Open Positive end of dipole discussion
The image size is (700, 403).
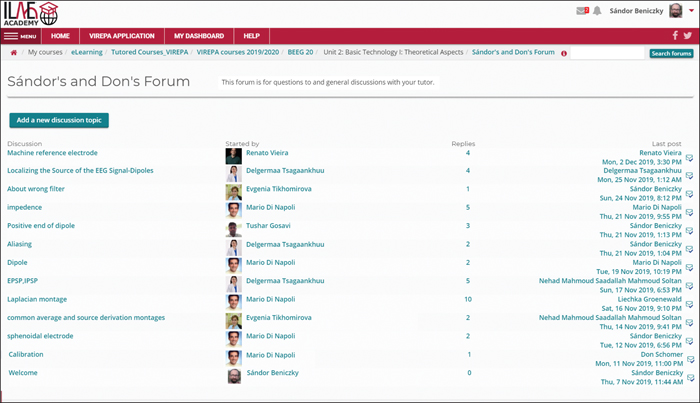(41, 225)
